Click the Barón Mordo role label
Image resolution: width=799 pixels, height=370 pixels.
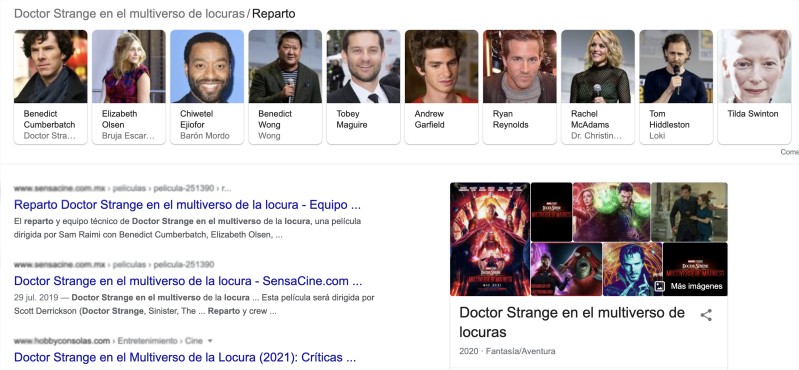point(205,136)
